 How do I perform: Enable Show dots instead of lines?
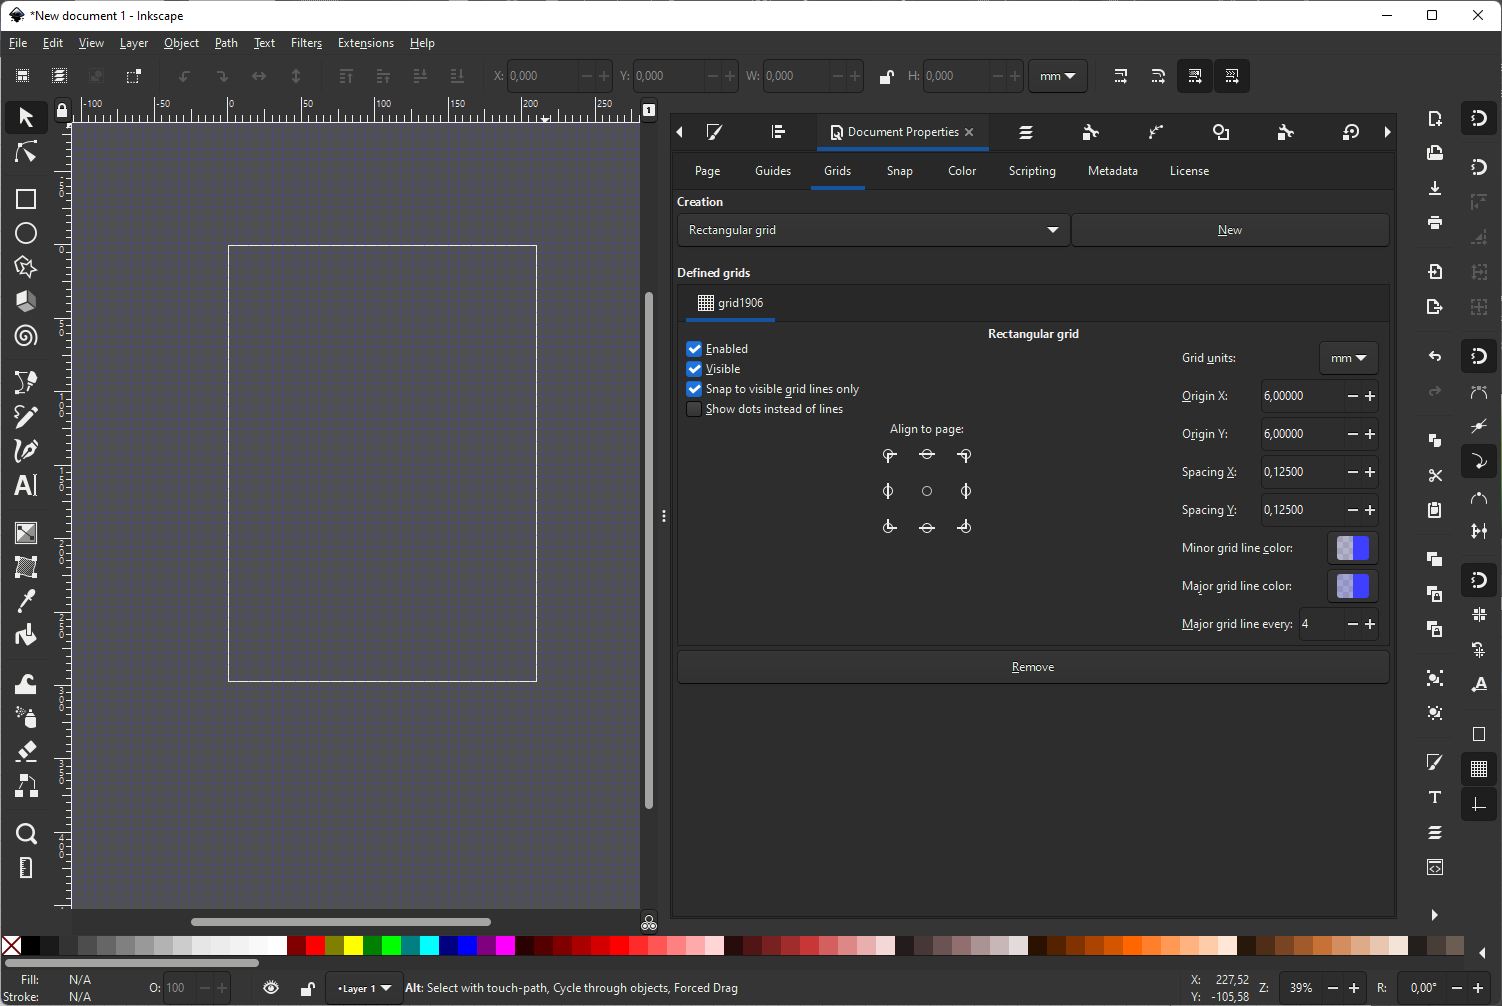(x=694, y=408)
